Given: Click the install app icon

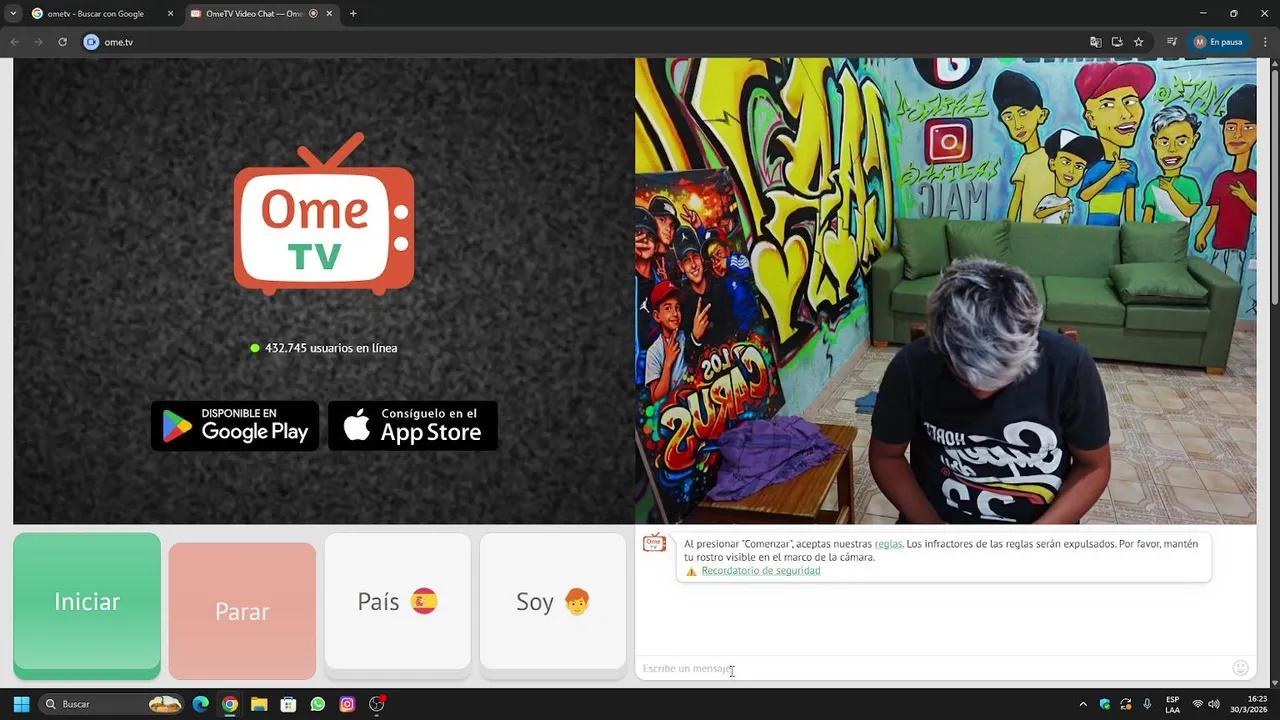Looking at the screenshot, I should tap(1117, 42).
